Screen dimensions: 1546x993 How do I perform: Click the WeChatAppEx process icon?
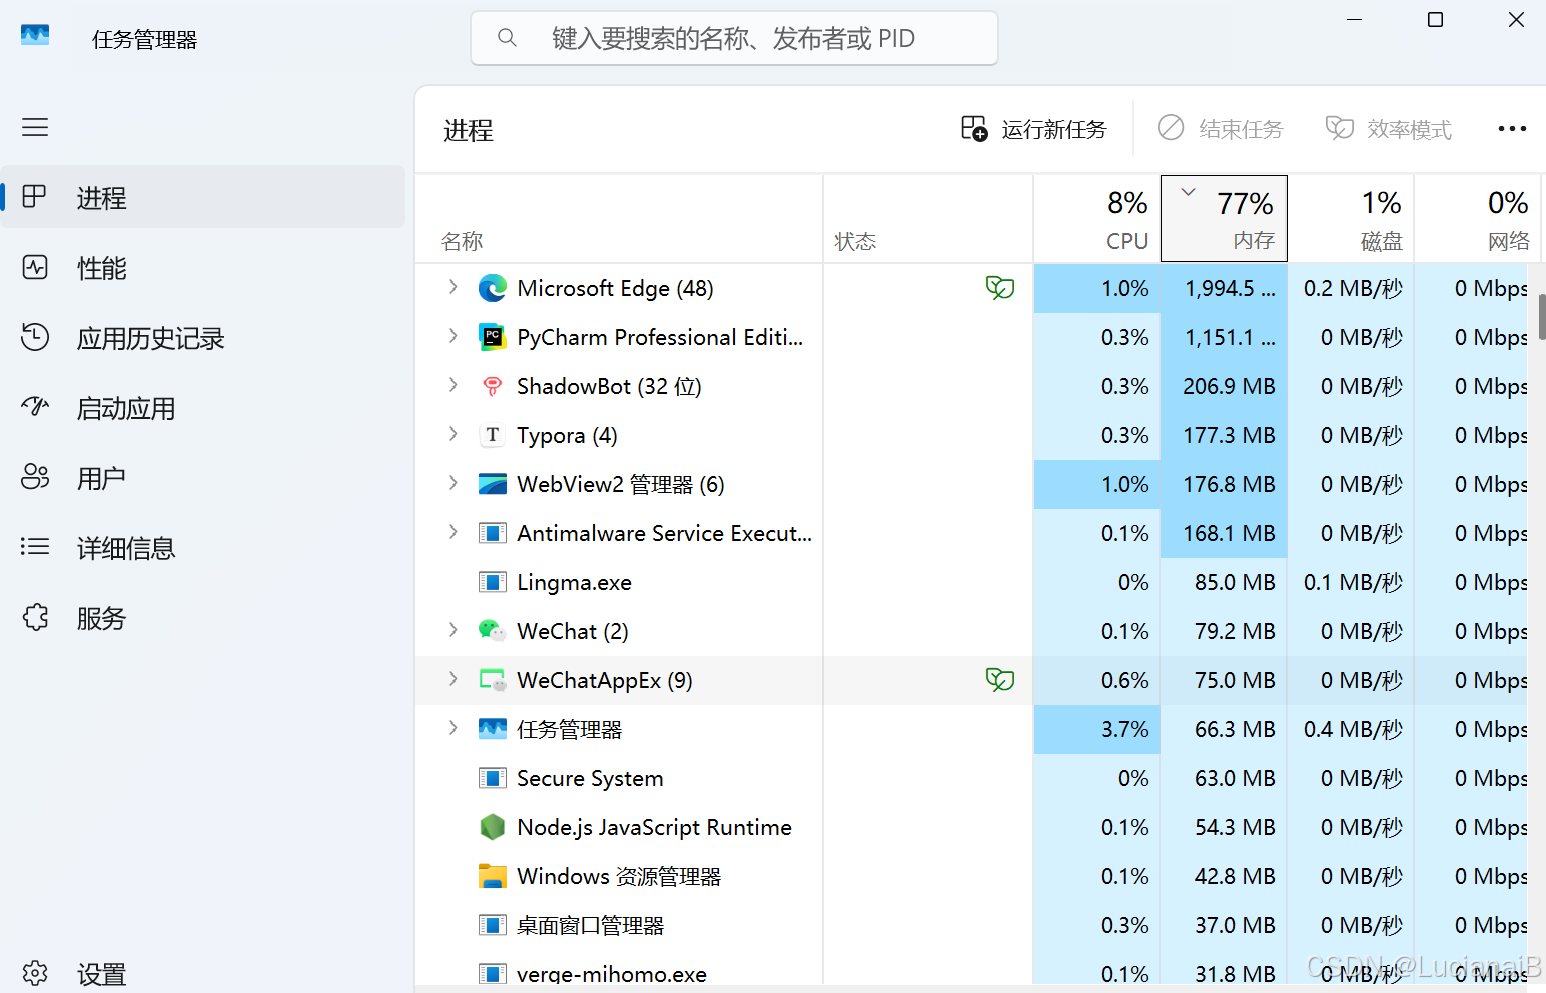[492, 680]
